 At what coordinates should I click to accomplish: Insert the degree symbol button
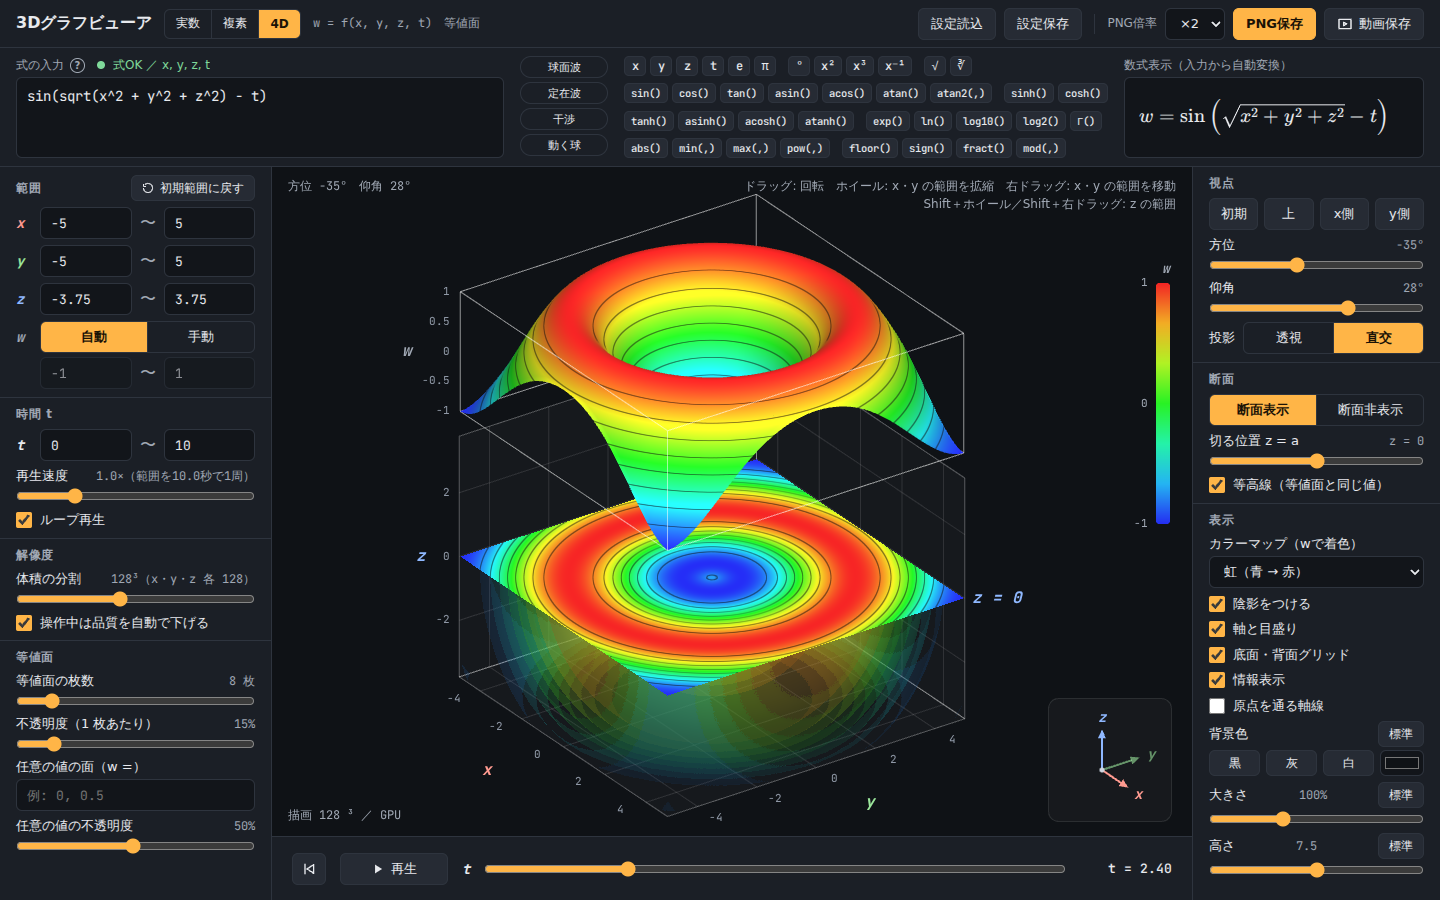798,66
